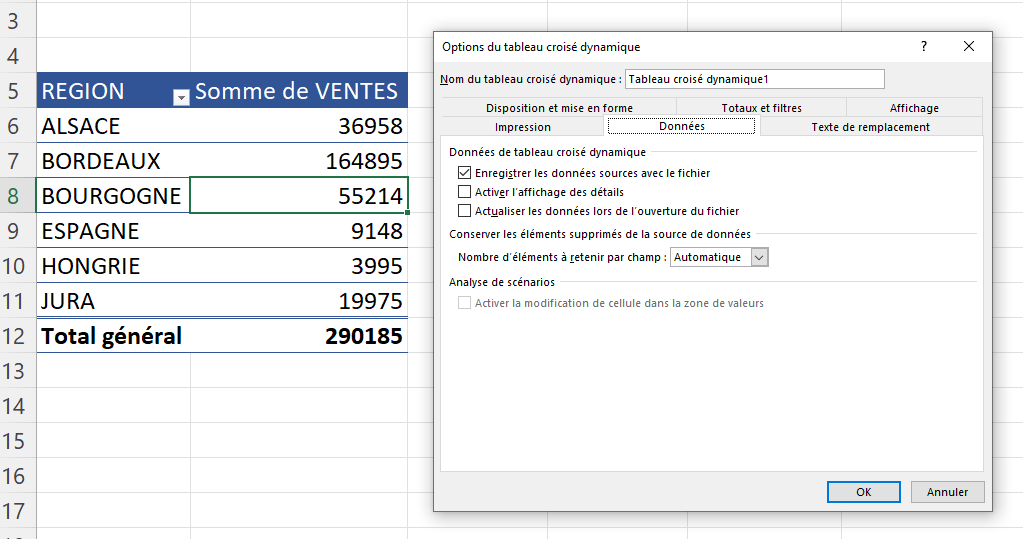The height and width of the screenshot is (539, 1023).
Task: Click the Somme de VENTES header cell
Action: [298, 91]
